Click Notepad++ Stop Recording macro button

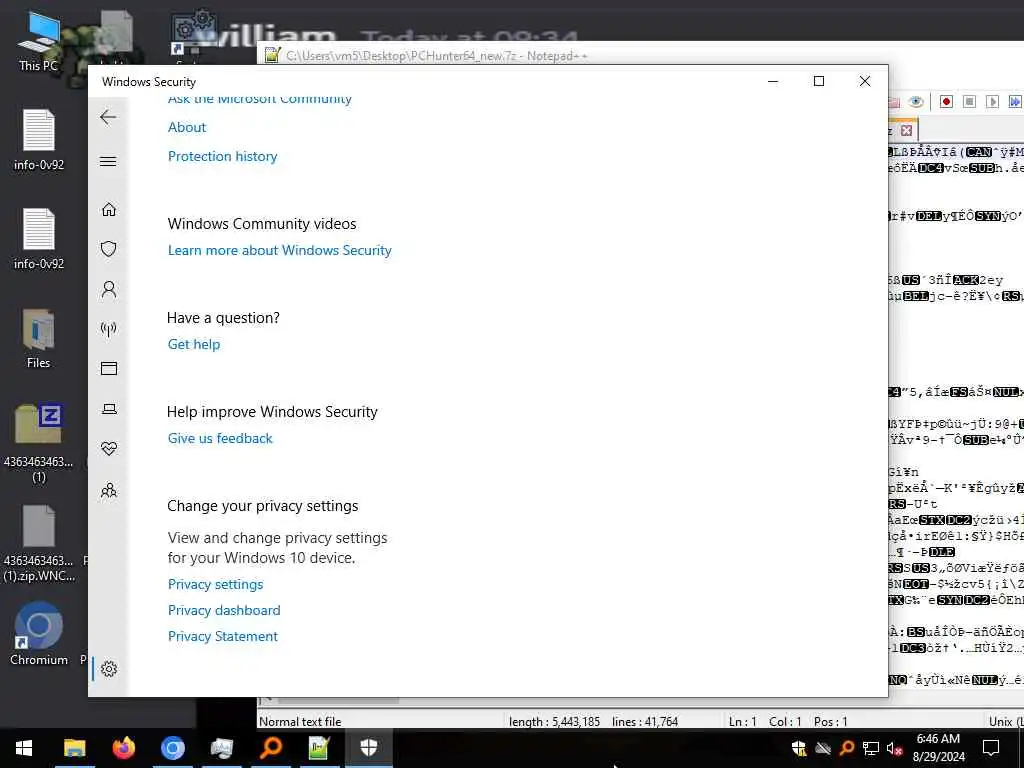[x=969, y=101]
